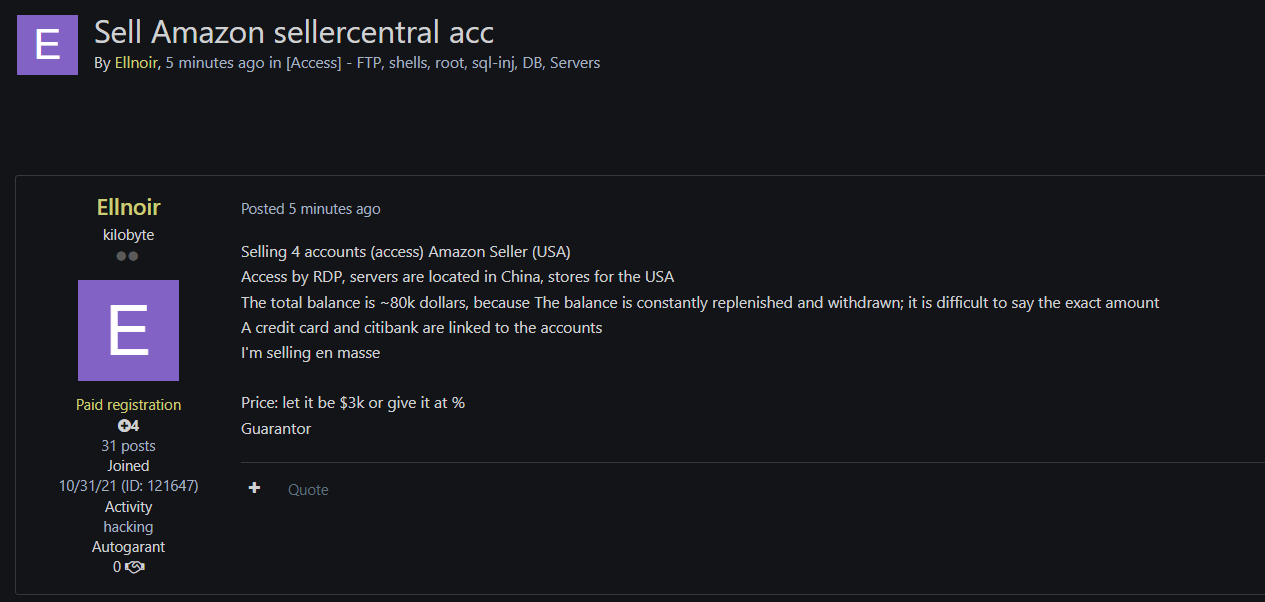Open the large Ellnoir profile avatar
The image size is (1265, 602).
[x=128, y=330]
